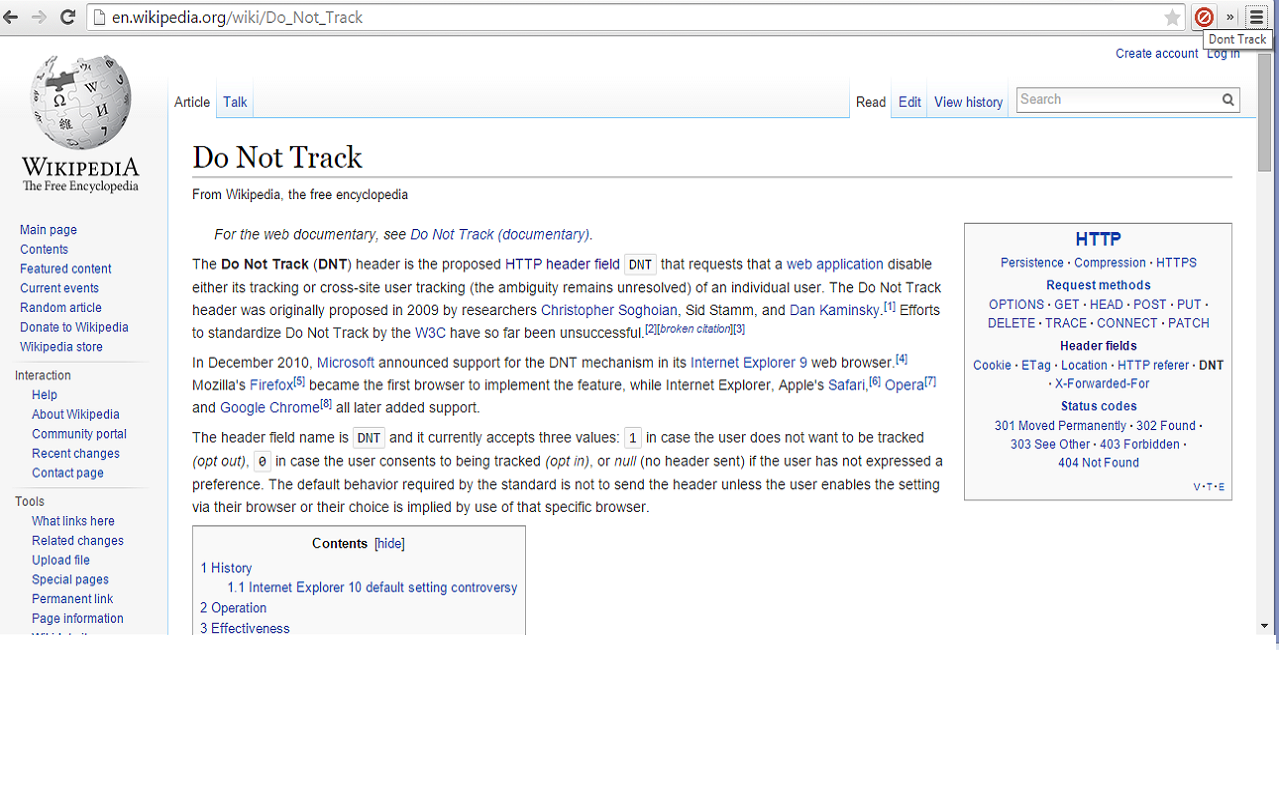
Task: Click the scrollbar down arrow
Action: pyautogui.click(x=1262, y=625)
